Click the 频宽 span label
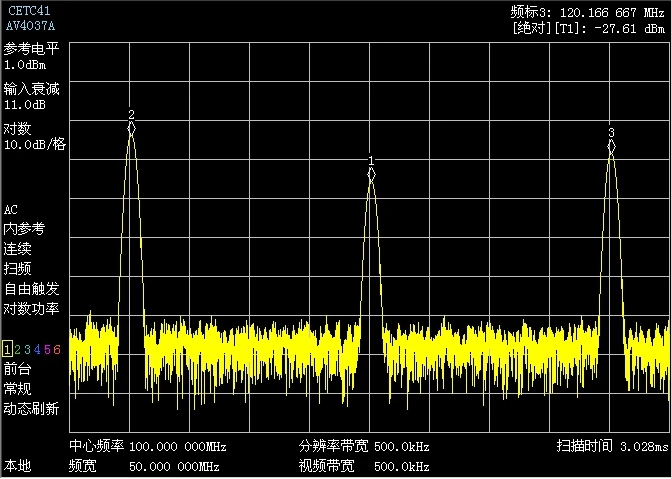 coord(83,466)
